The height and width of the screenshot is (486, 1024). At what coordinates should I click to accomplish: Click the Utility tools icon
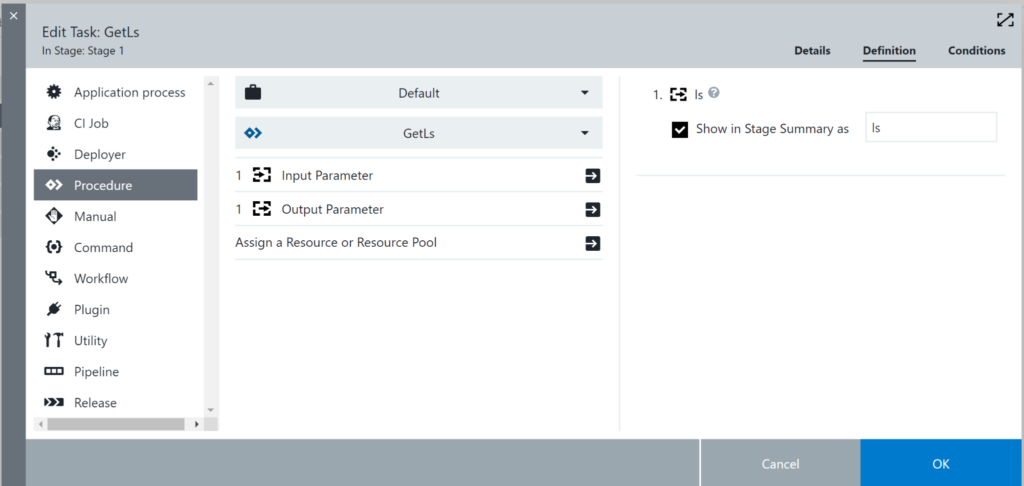click(54, 340)
